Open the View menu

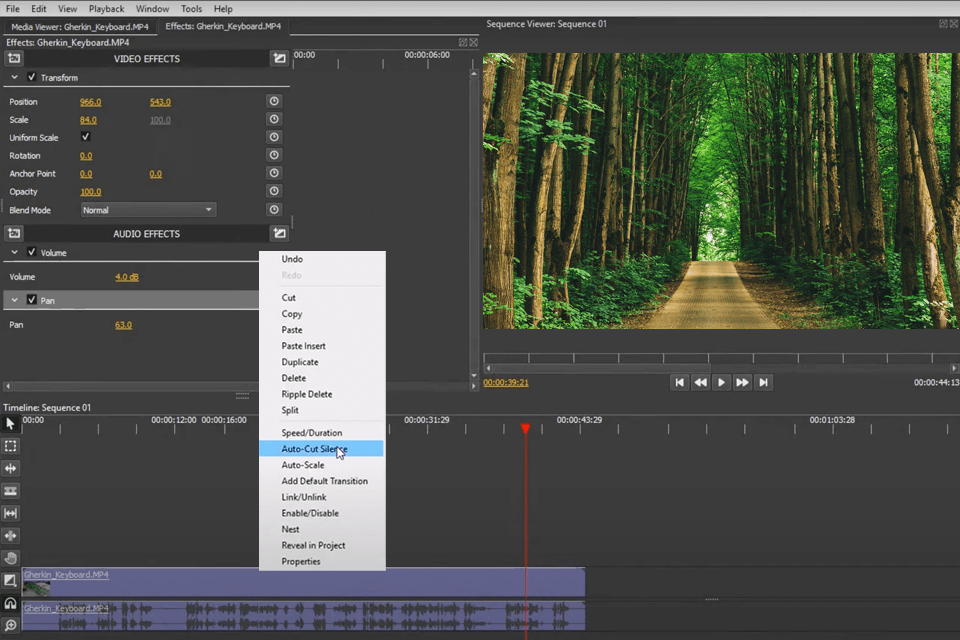tap(67, 9)
